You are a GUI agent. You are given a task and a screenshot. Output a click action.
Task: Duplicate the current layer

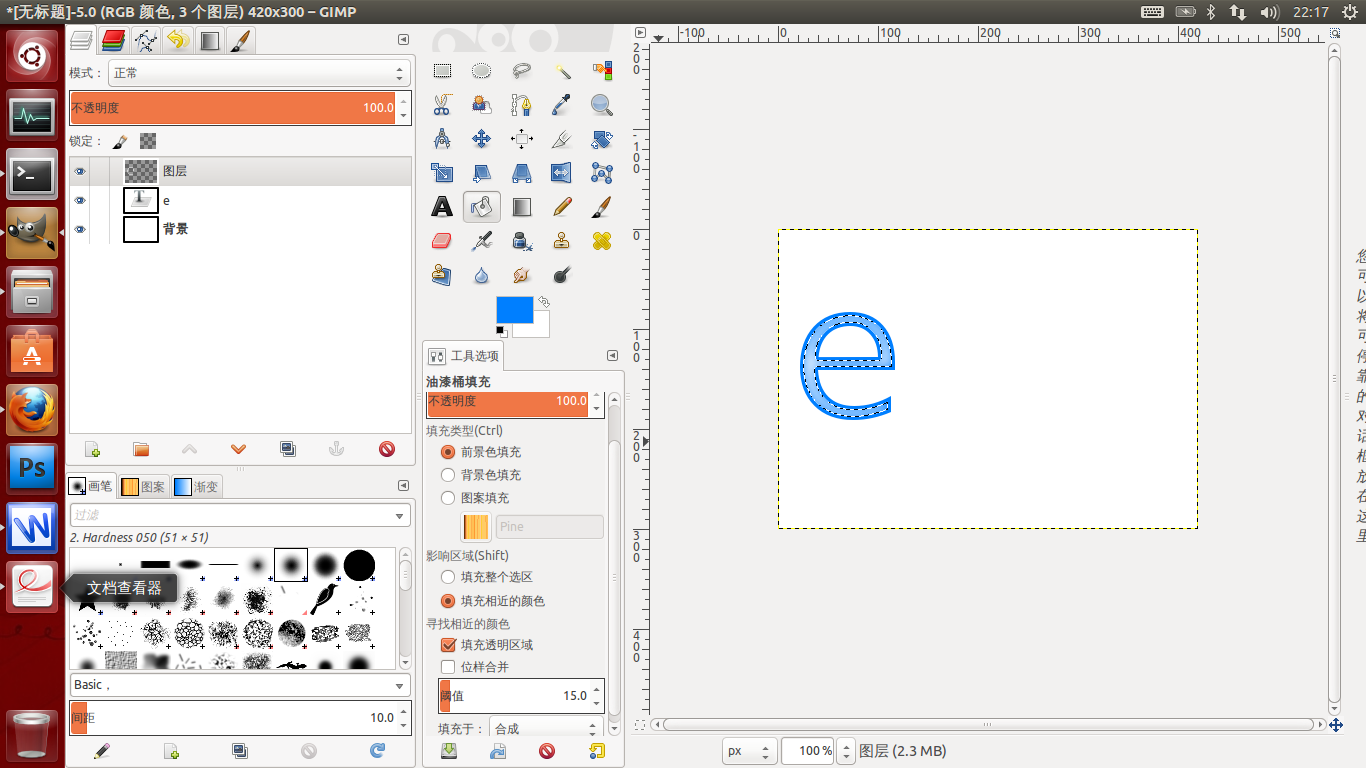tap(288, 449)
